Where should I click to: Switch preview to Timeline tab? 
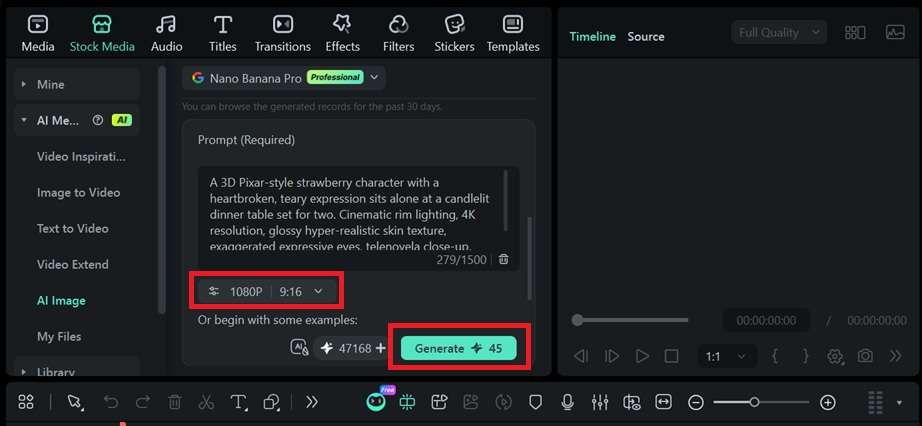(x=593, y=36)
